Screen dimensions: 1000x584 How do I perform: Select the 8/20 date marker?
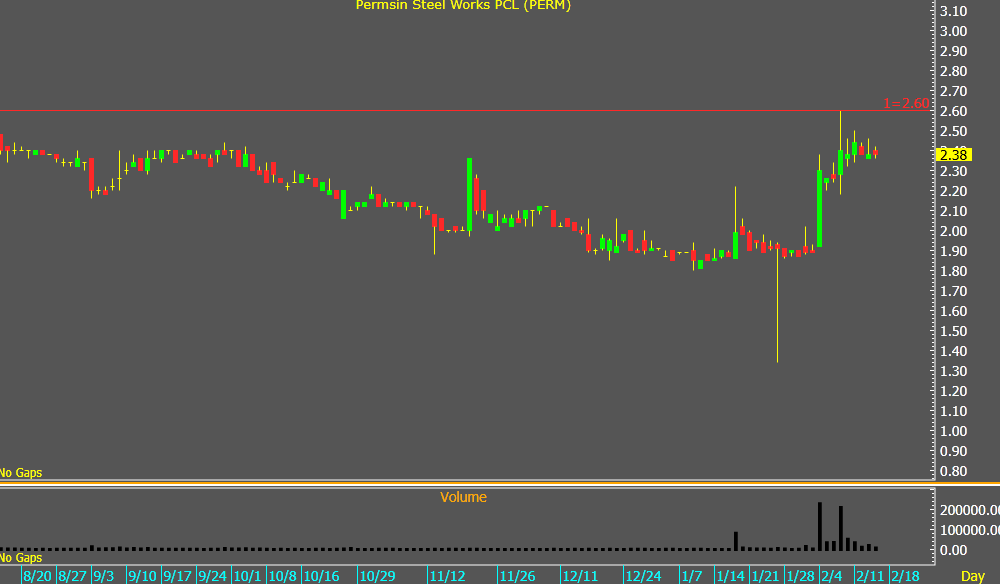coord(37,576)
